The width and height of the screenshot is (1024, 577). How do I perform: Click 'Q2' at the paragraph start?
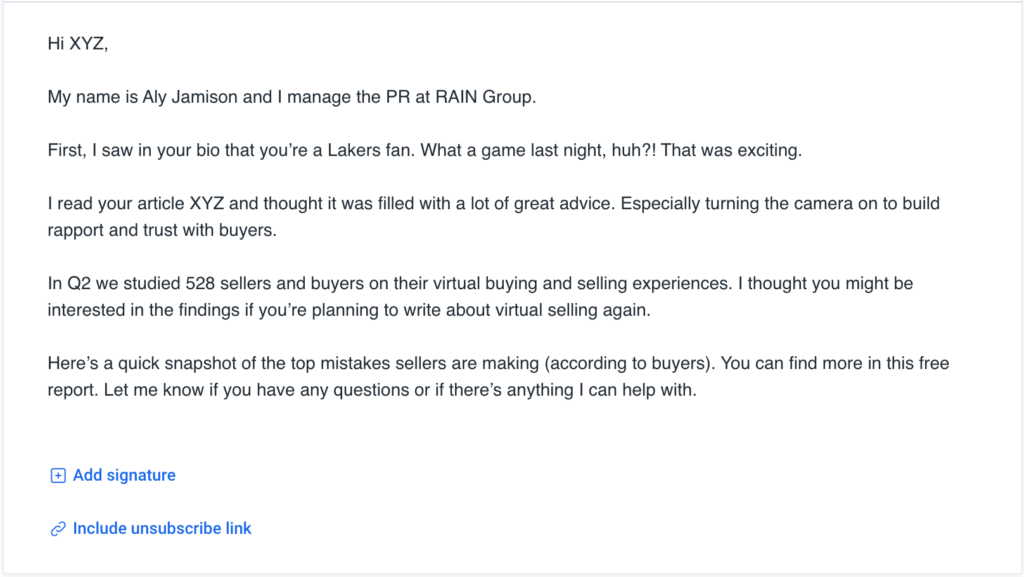(x=78, y=284)
